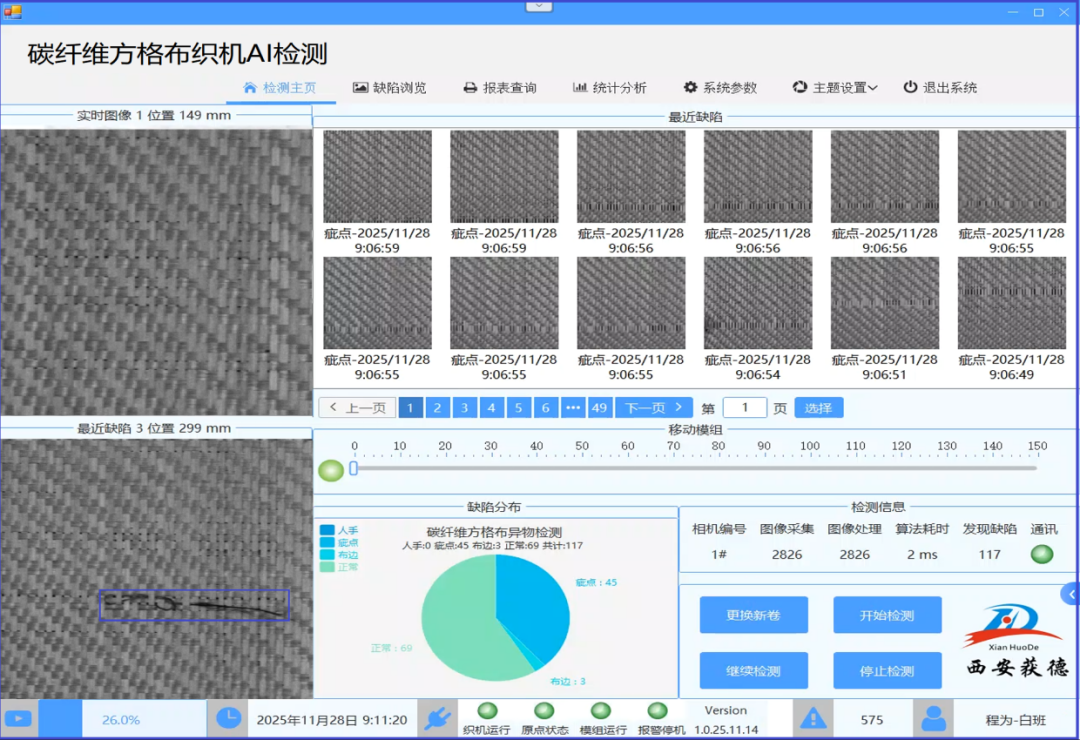This screenshot has width=1080, height=740.
Task: Open the side panel arrow at right edge
Action: (x=1071, y=594)
